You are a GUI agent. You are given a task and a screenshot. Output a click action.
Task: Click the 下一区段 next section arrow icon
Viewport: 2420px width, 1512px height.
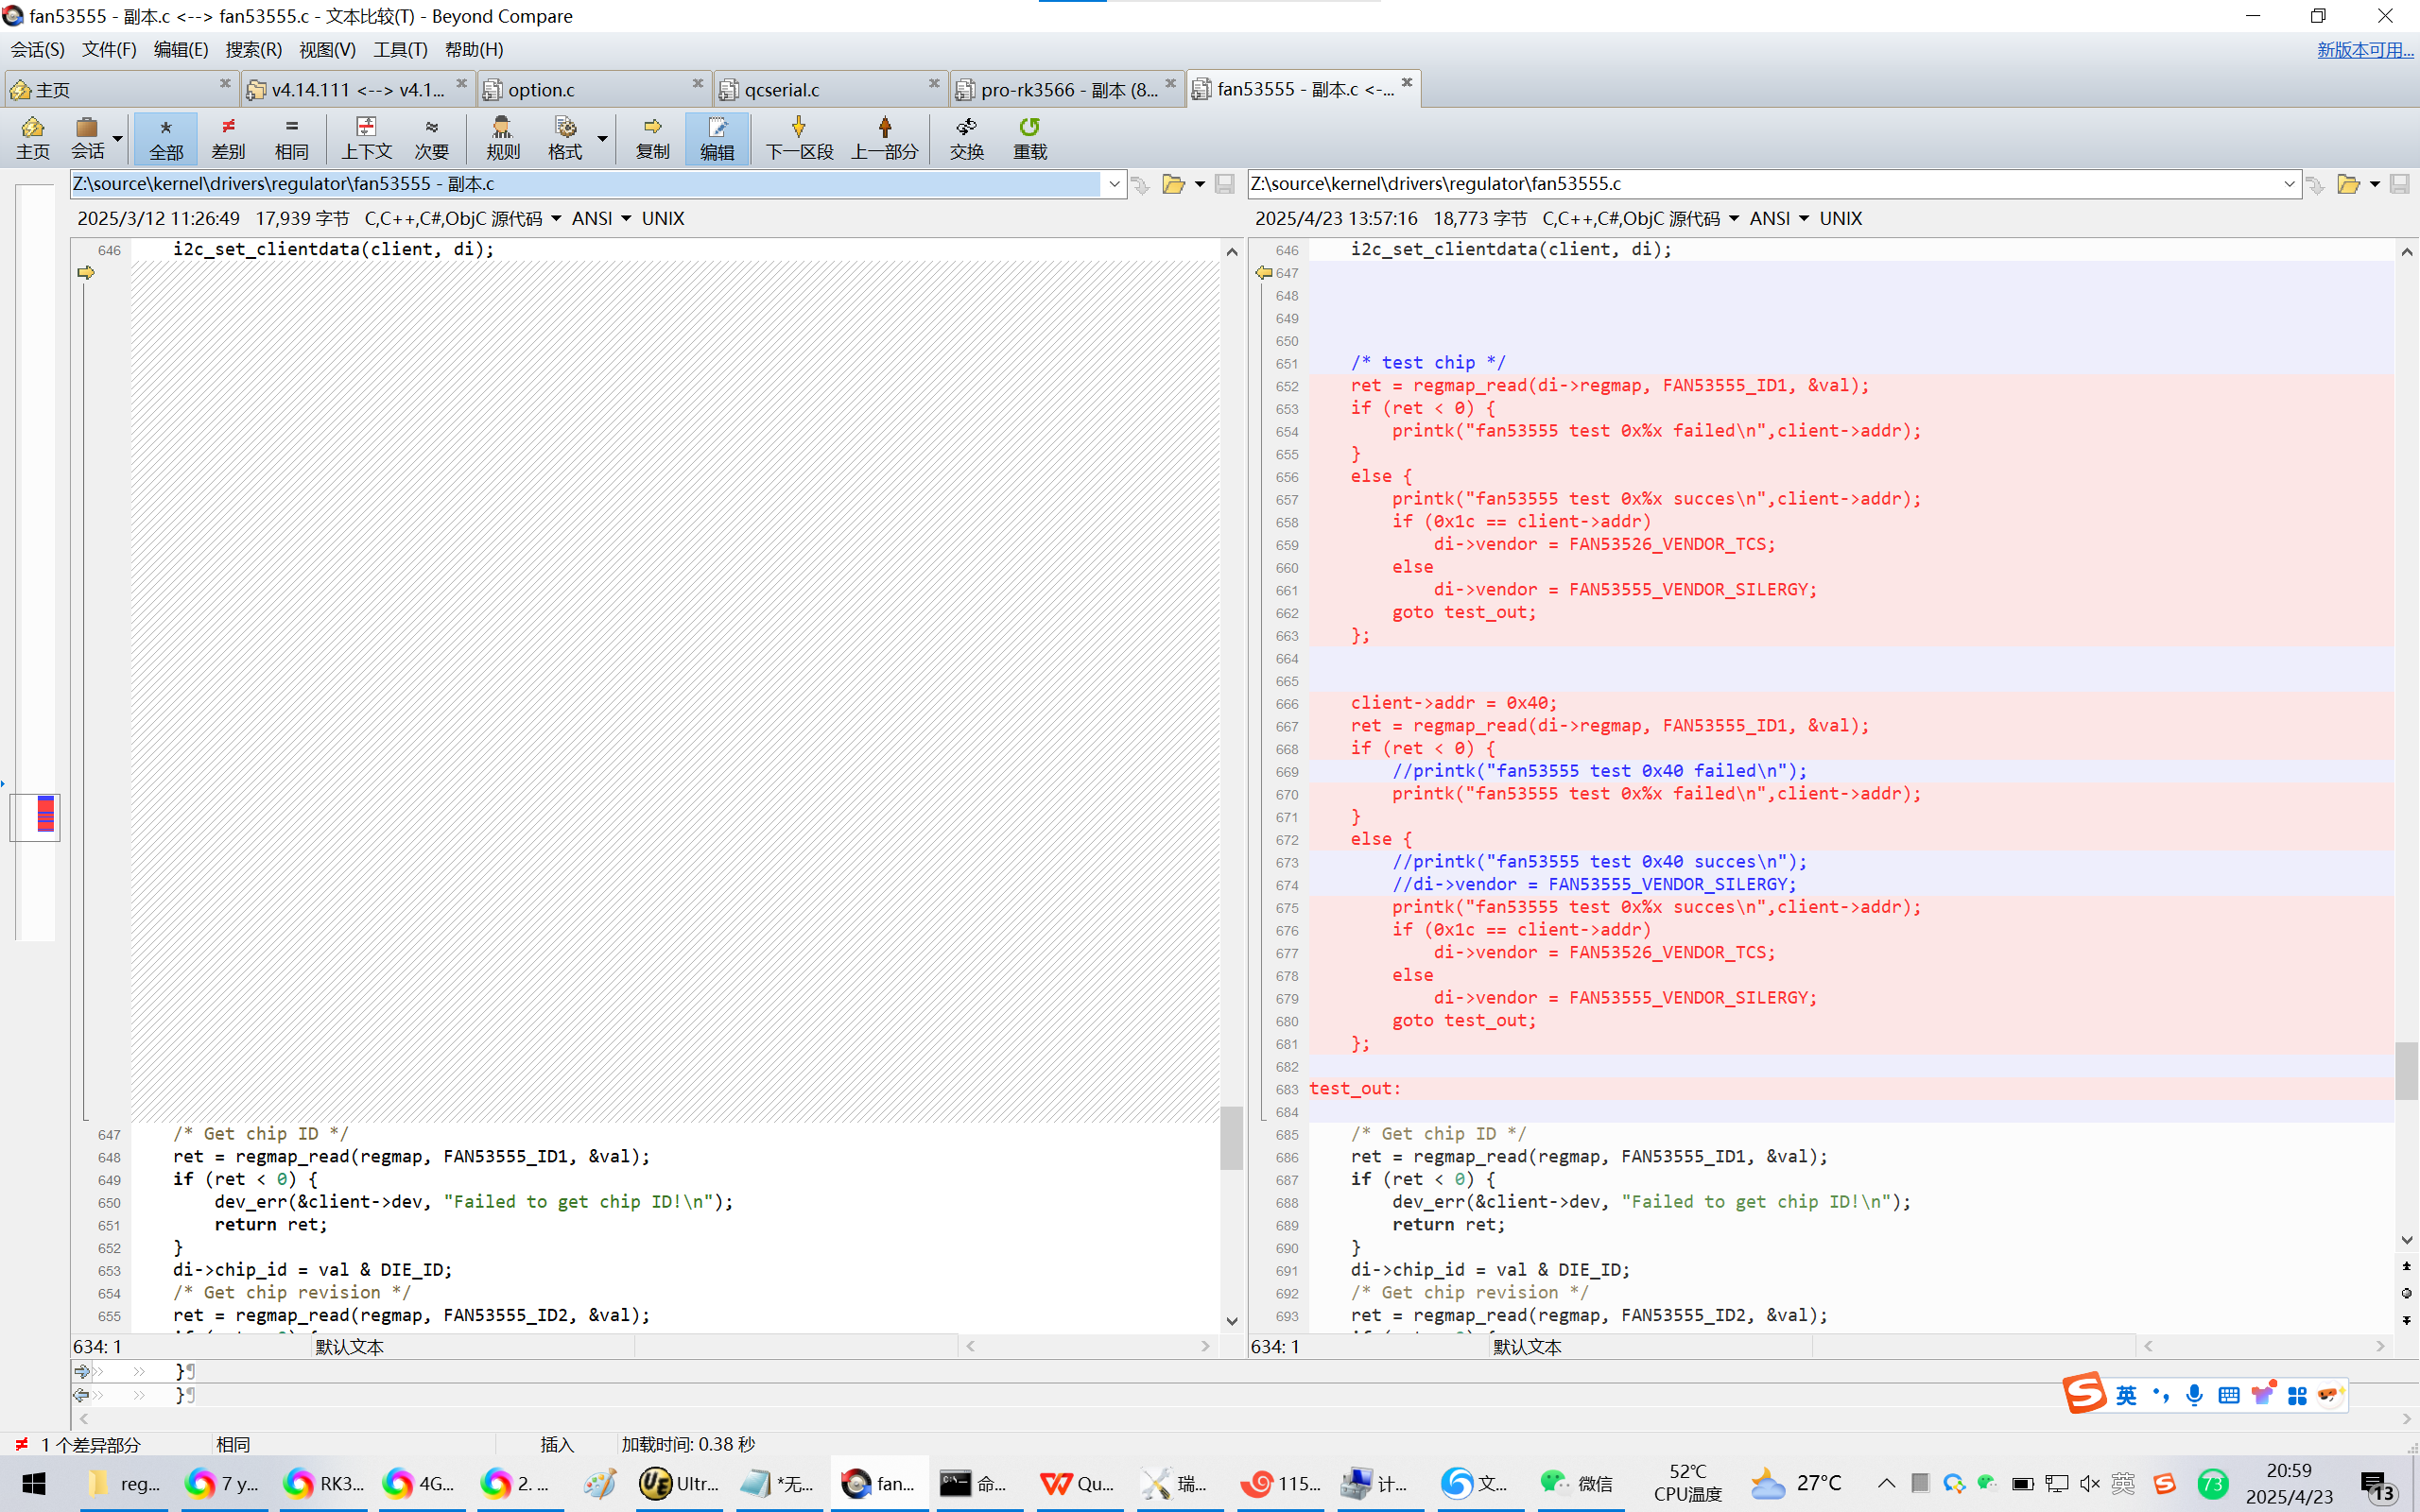[798, 128]
